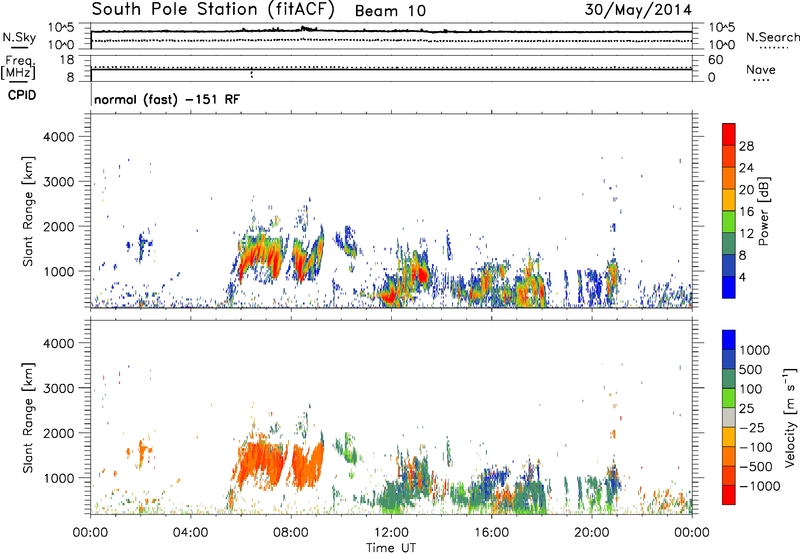Click the '-1000' label on Velocity scale

coord(759,486)
